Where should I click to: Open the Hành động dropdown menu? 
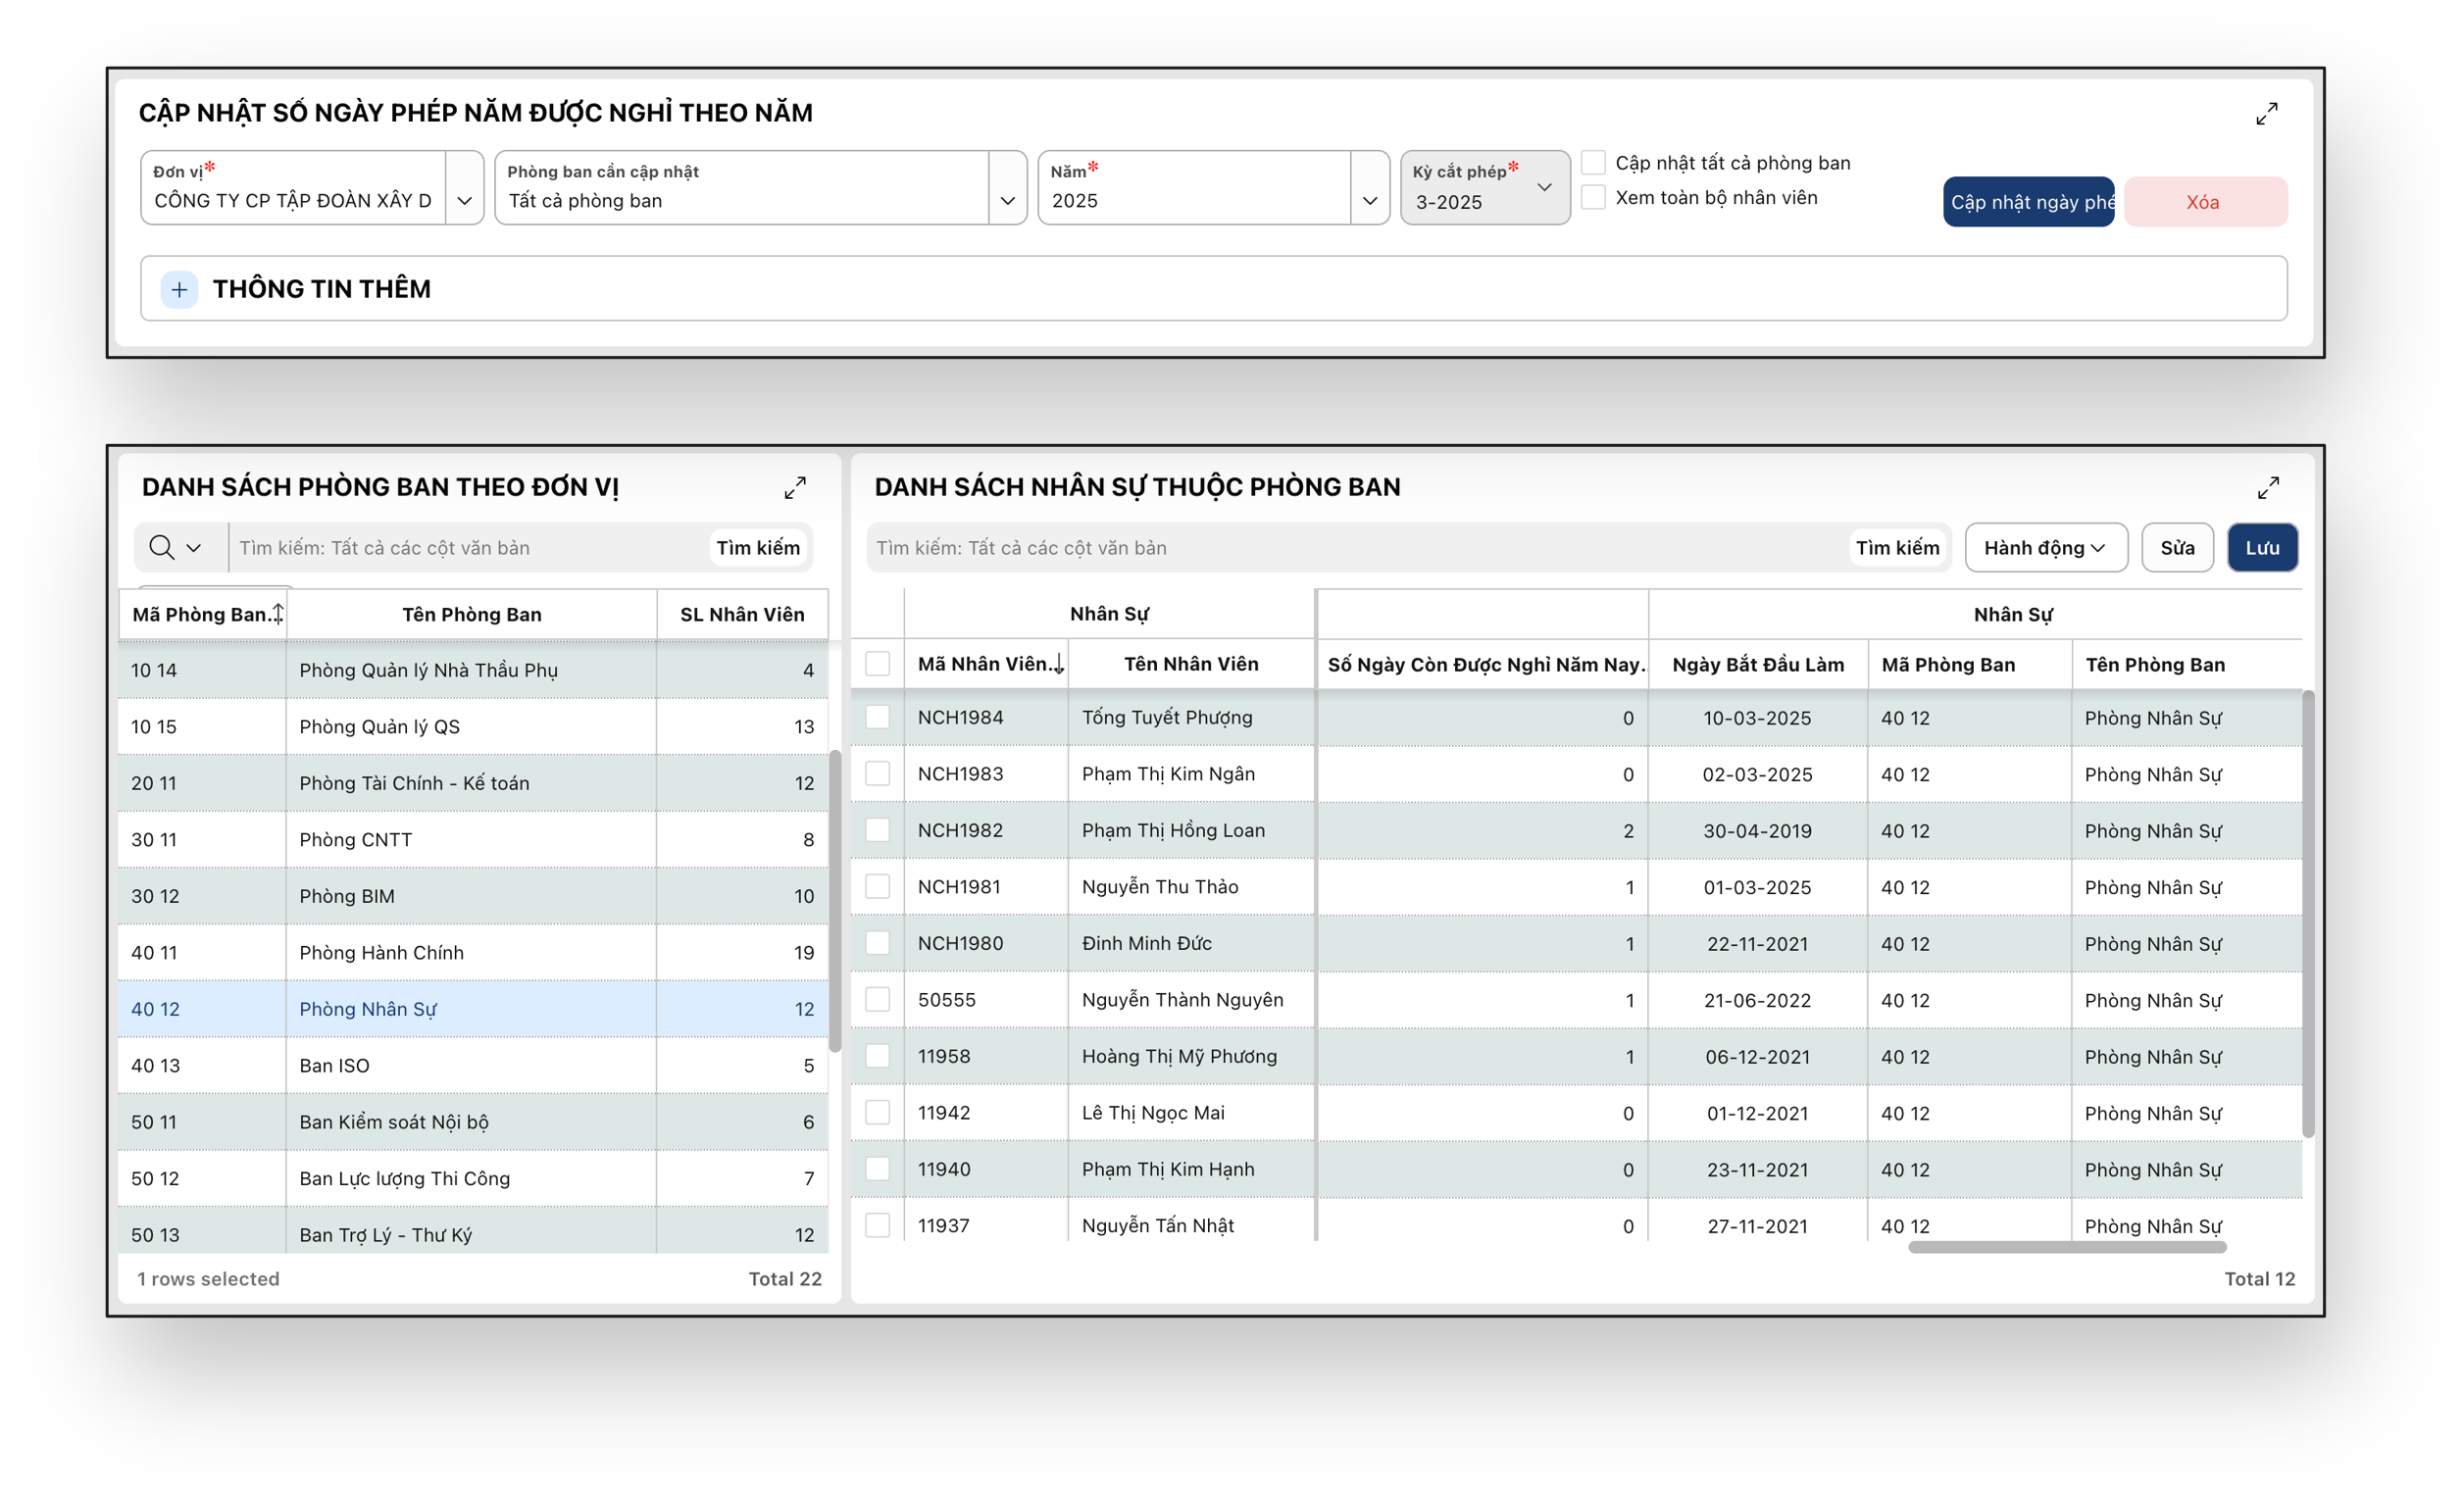click(x=2045, y=548)
